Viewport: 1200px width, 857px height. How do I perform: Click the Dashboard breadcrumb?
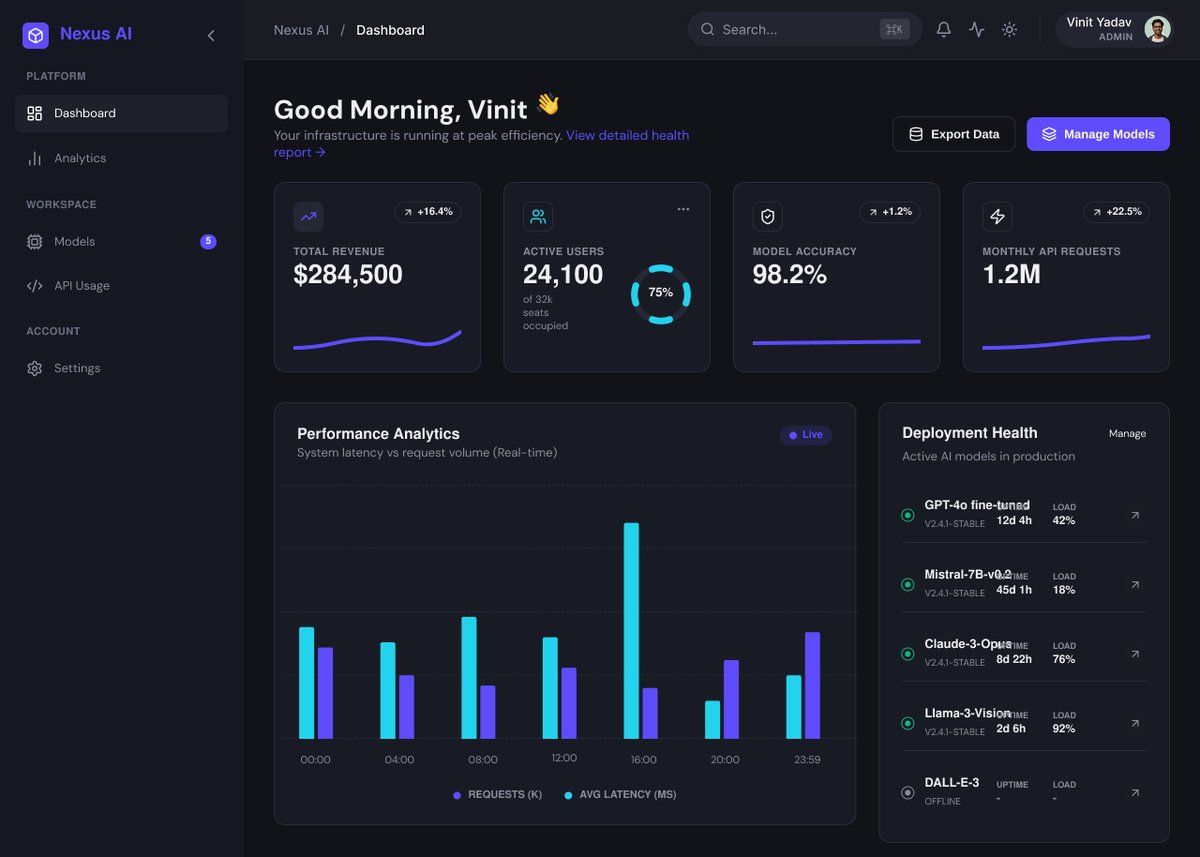click(x=390, y=30)
